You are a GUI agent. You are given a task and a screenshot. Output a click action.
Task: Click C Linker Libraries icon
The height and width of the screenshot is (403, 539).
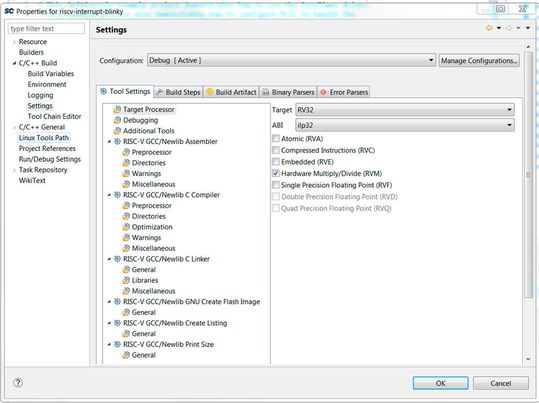point(126,280)
